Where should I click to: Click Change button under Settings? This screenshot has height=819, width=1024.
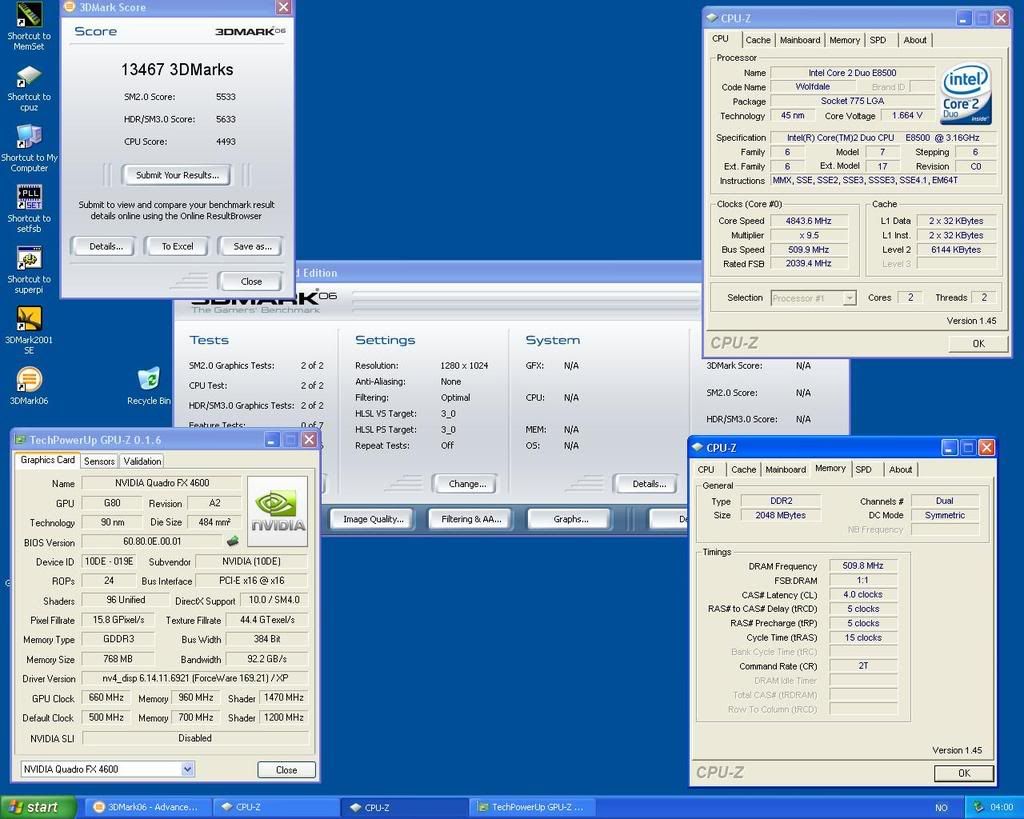(467, 484)
